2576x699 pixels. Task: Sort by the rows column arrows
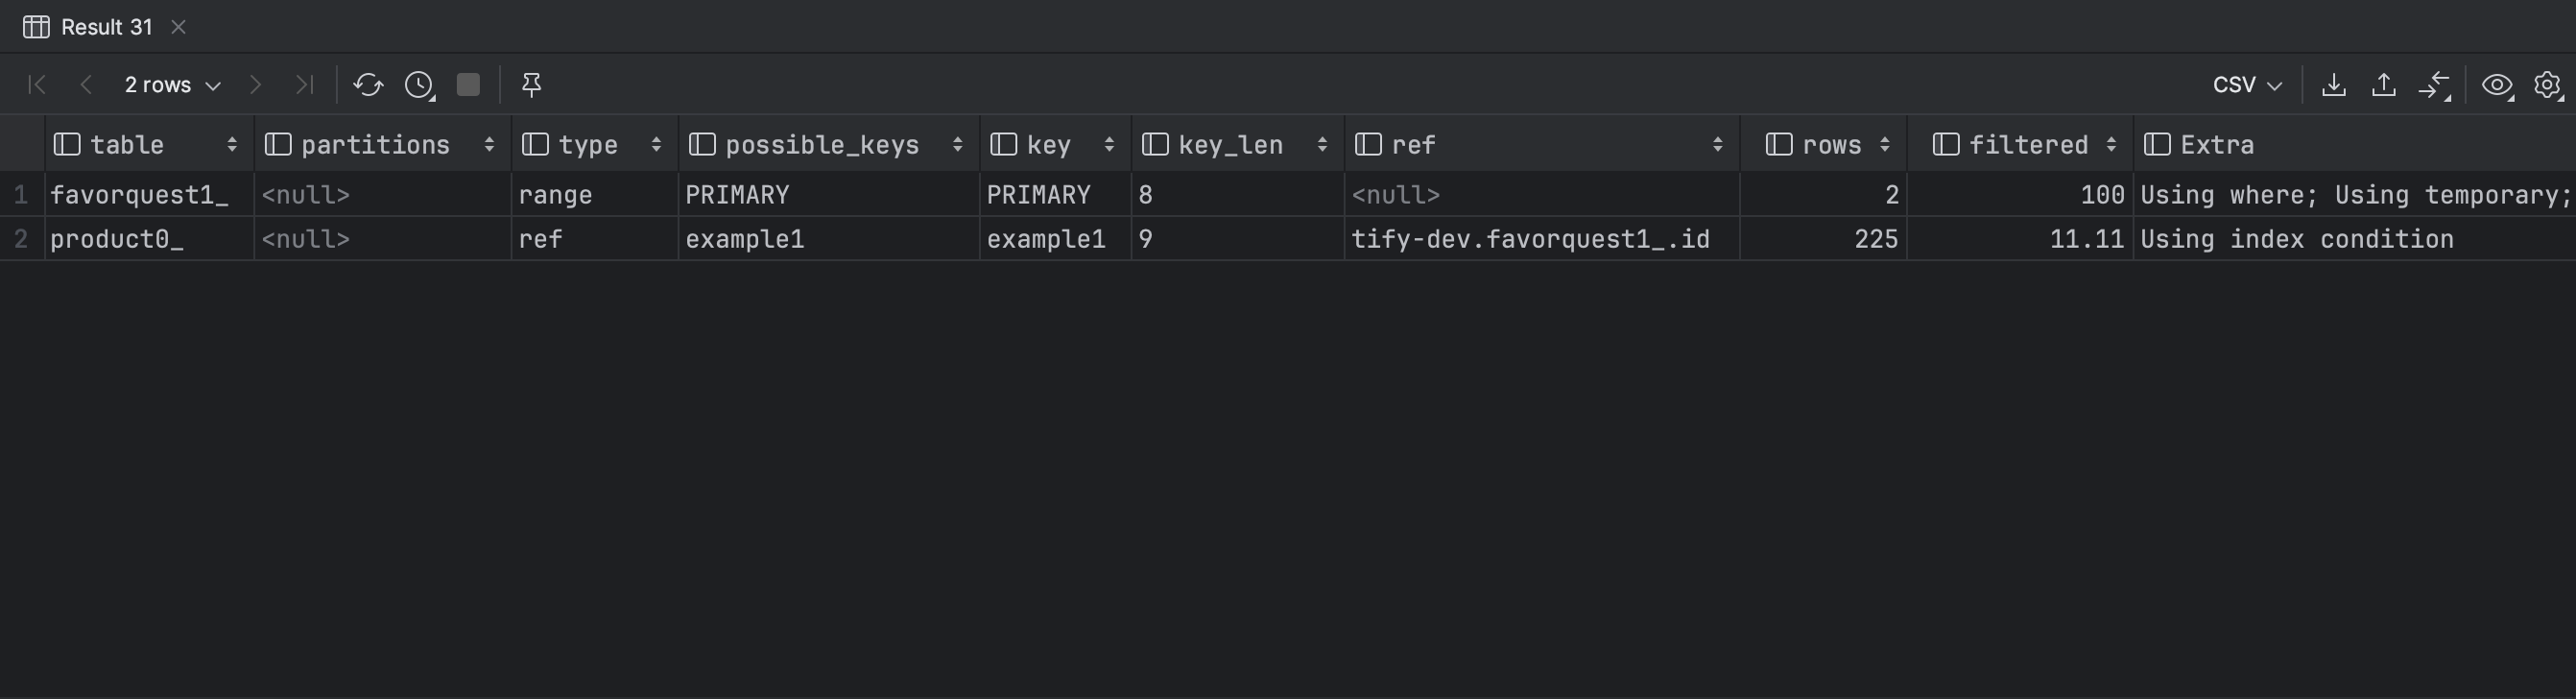pos(1885,145)
